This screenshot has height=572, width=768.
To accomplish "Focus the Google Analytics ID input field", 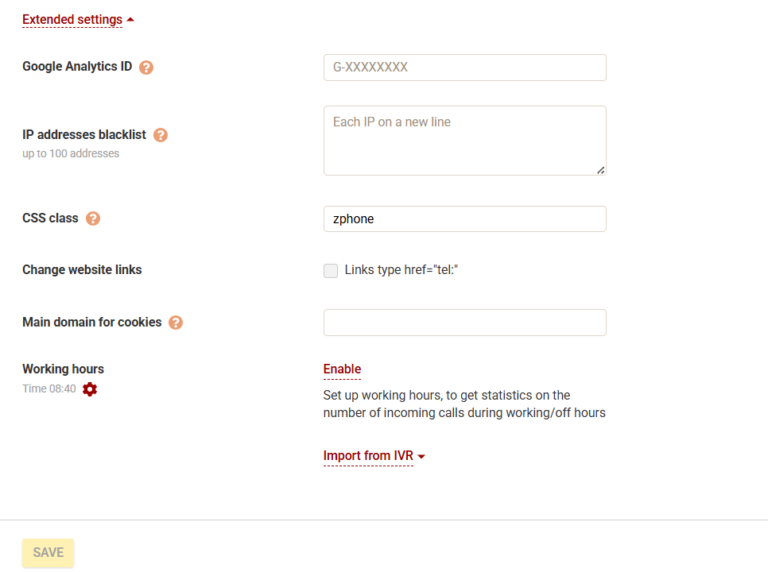I will point(465,68).
